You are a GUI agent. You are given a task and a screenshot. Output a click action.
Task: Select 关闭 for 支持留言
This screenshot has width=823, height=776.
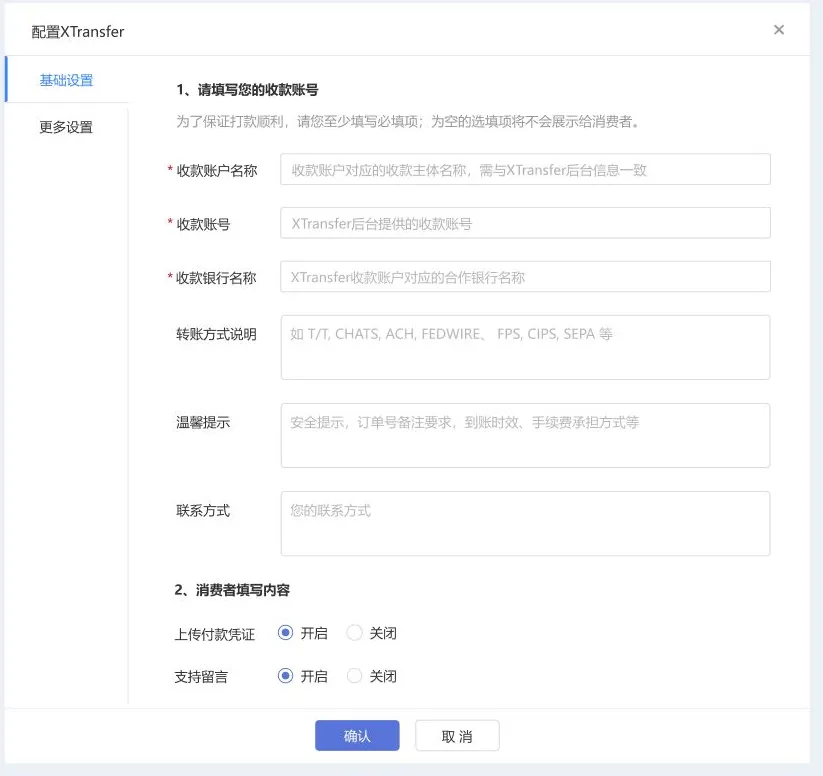pyautogui.click(x=354, y=676)
